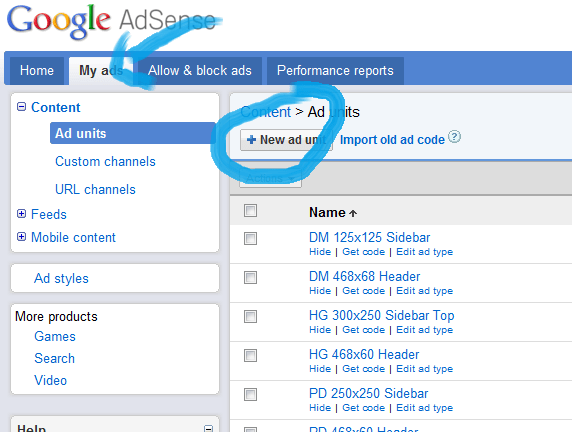Open the Allow & block ads tab
The height and width of the screenshot is (432, 572).
pyautogui.click(x=200, y=70)
